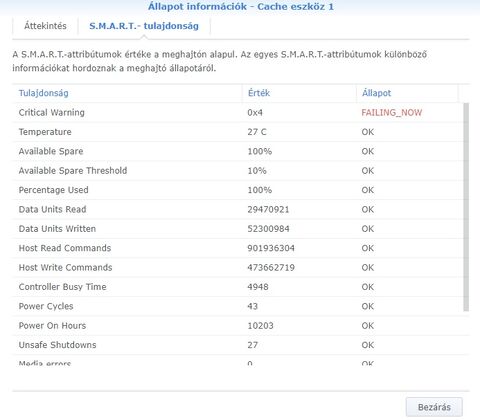The image size is (480, 420).
Task: Switch to the Áttekintés tab
Action: [45, 26]
